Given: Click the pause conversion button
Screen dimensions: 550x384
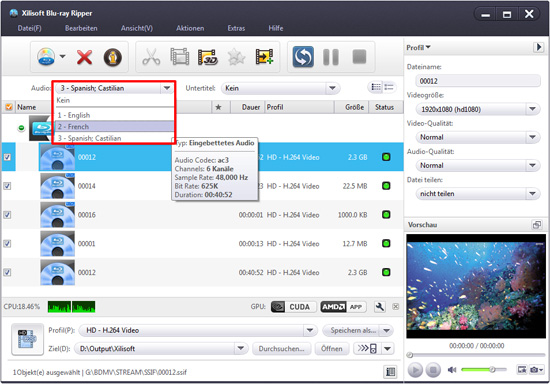Looking at the screenshot, I should (x=331, y=57).
